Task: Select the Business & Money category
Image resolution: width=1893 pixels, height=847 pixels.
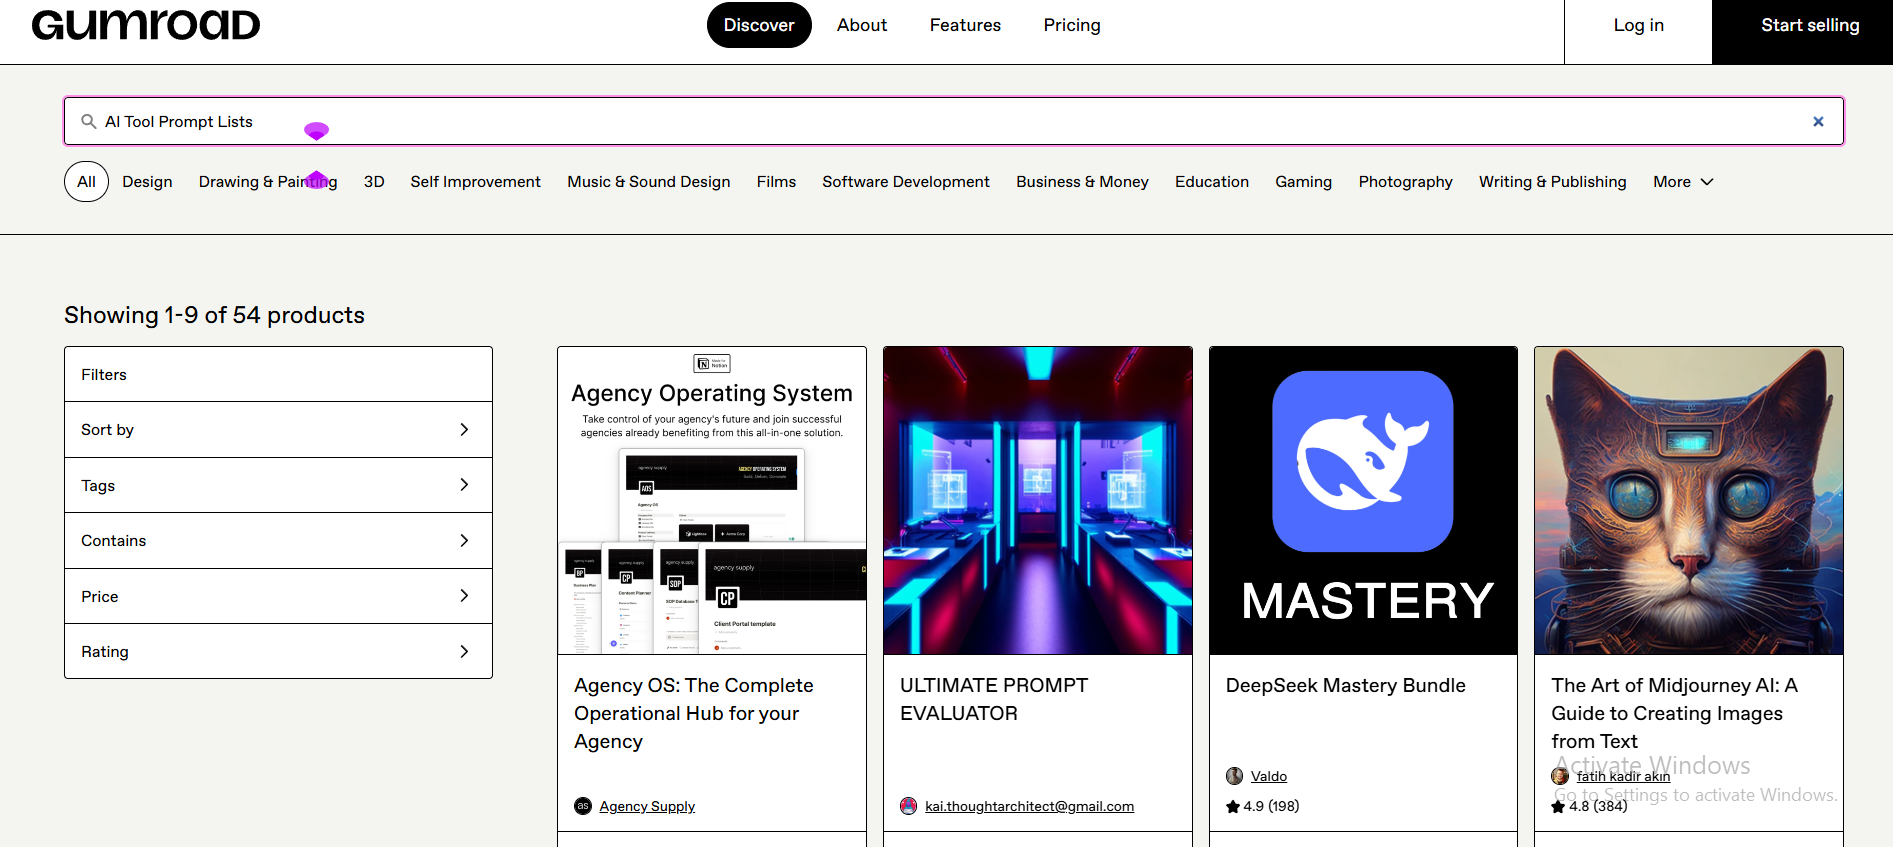Action: (x=1082, y=182)
